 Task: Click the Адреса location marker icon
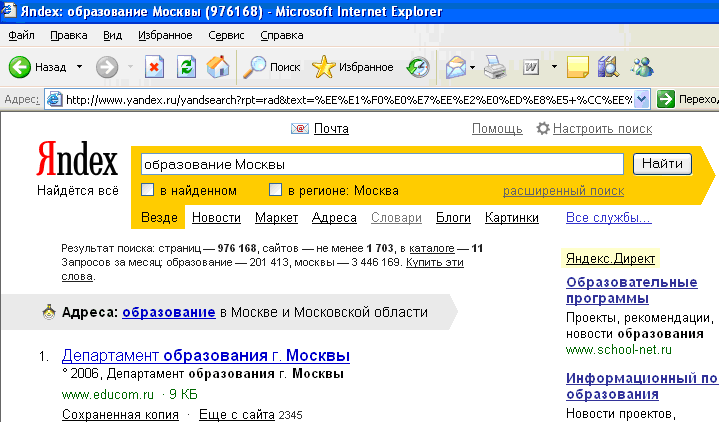[49, 312]
